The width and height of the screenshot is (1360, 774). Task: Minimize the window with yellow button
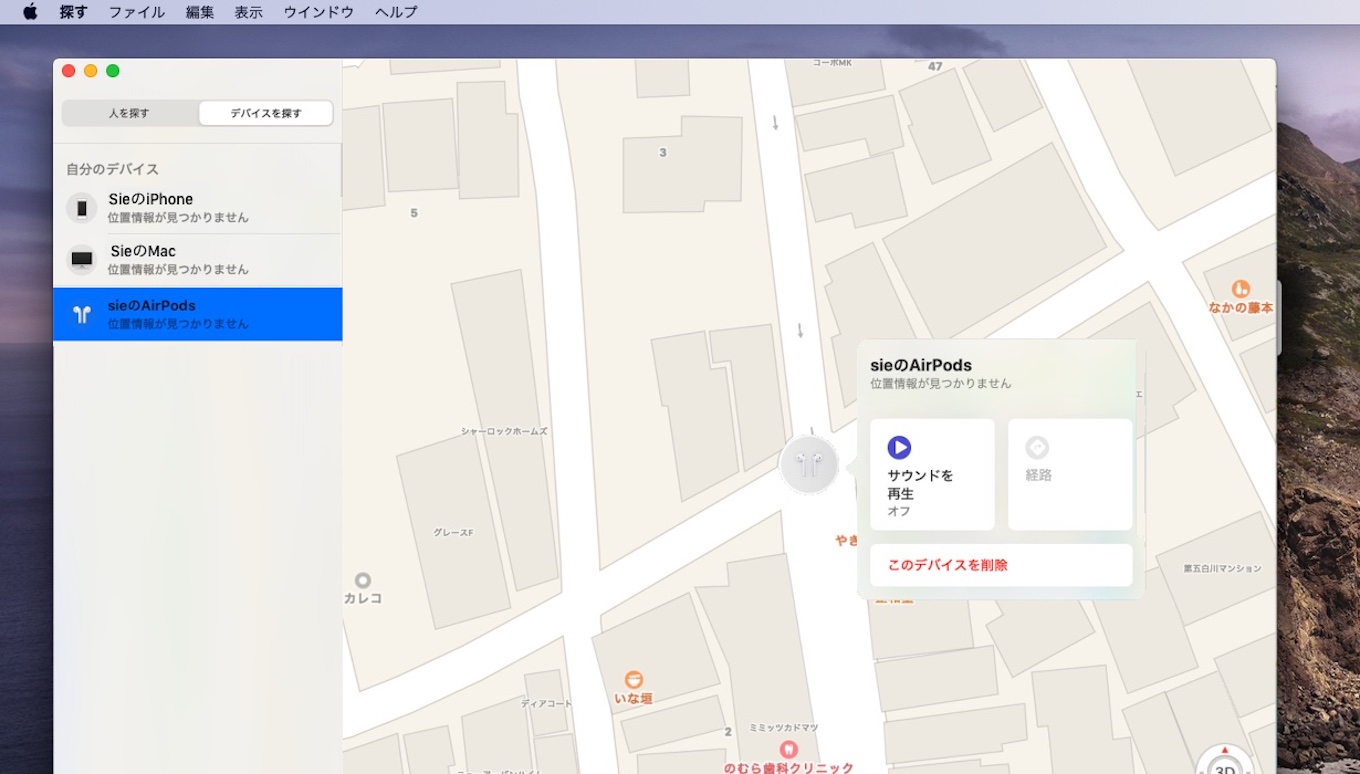point(90,71)
